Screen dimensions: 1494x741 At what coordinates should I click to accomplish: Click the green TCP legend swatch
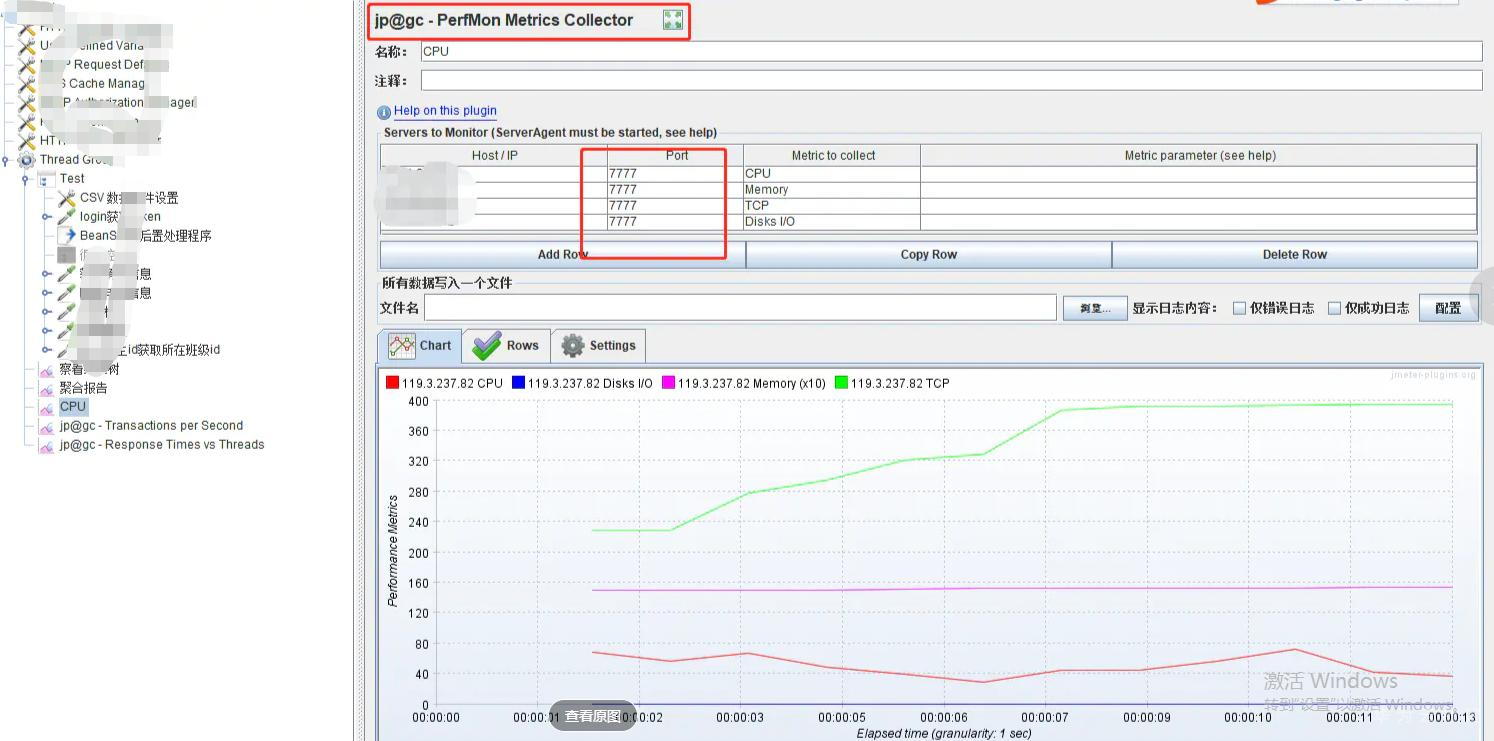pyautogui.click(x=841, y=383)
